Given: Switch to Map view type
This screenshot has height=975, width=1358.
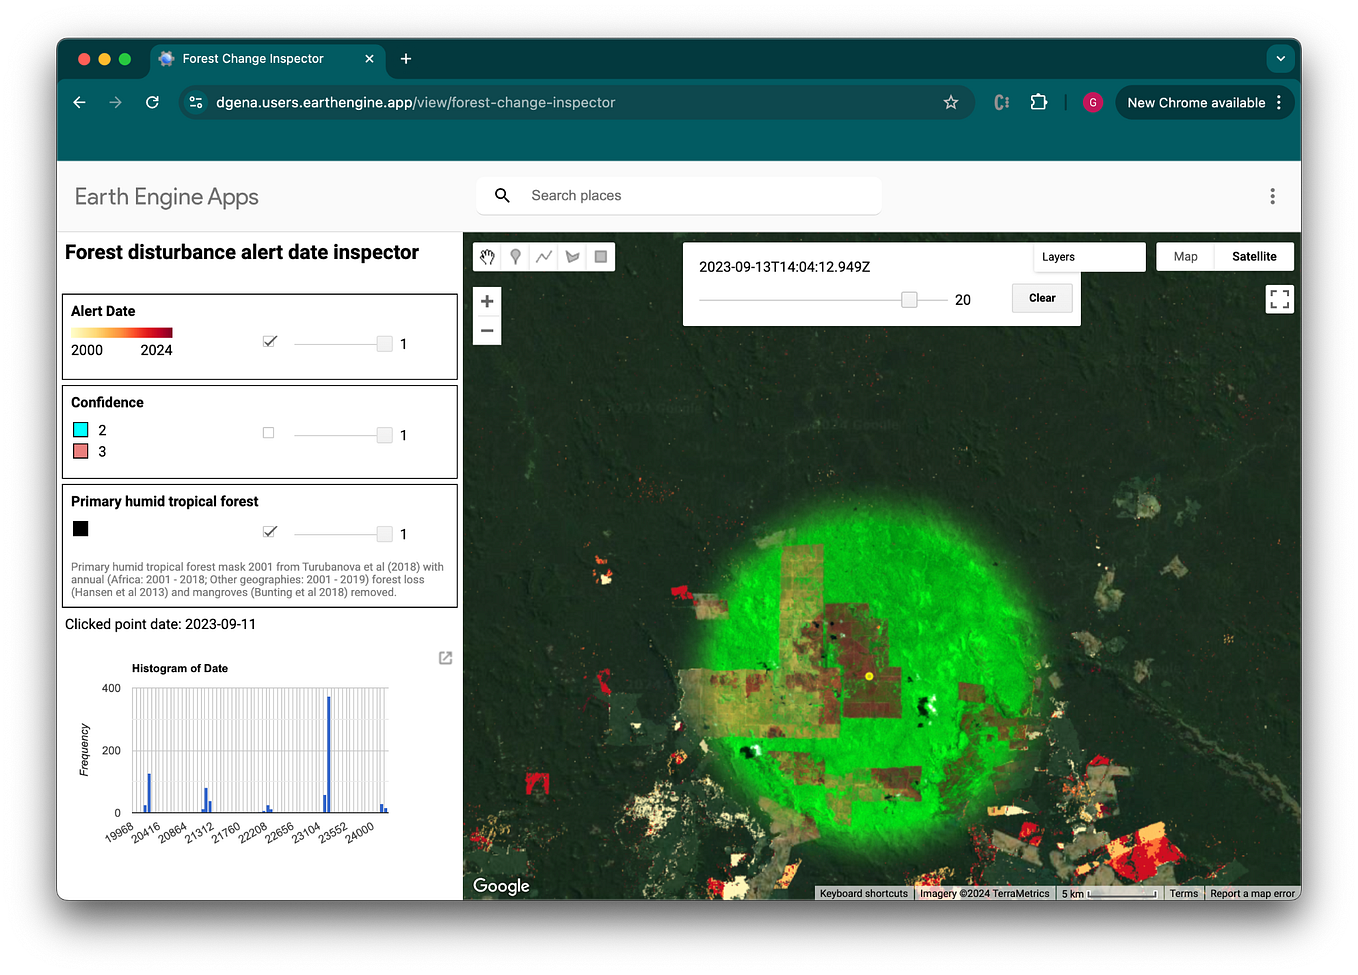Looking at the screenshot, I should point(1185,257).
